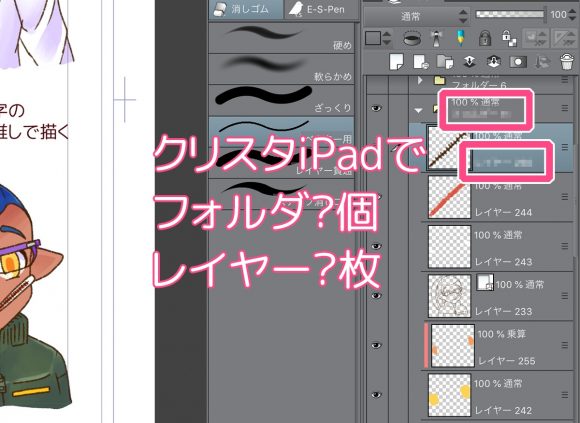Click the layer opacity slider
Viewport: 580px width, 423px height.
click(x=510, y=14)
